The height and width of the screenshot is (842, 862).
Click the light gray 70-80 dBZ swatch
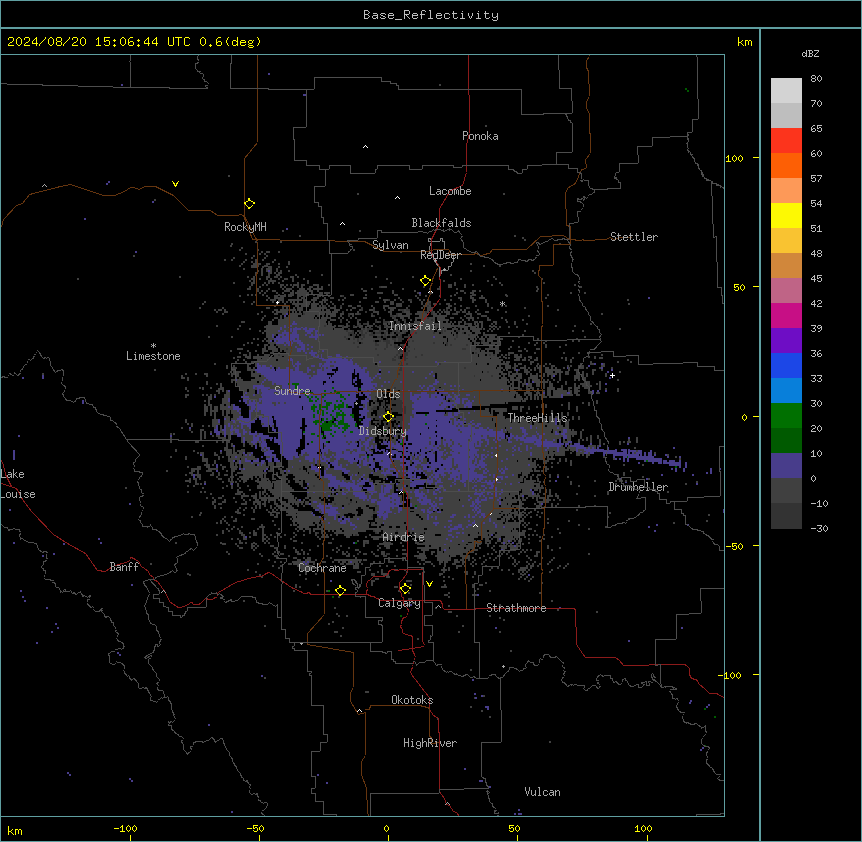pyautogui.click(x=786, y=91)
